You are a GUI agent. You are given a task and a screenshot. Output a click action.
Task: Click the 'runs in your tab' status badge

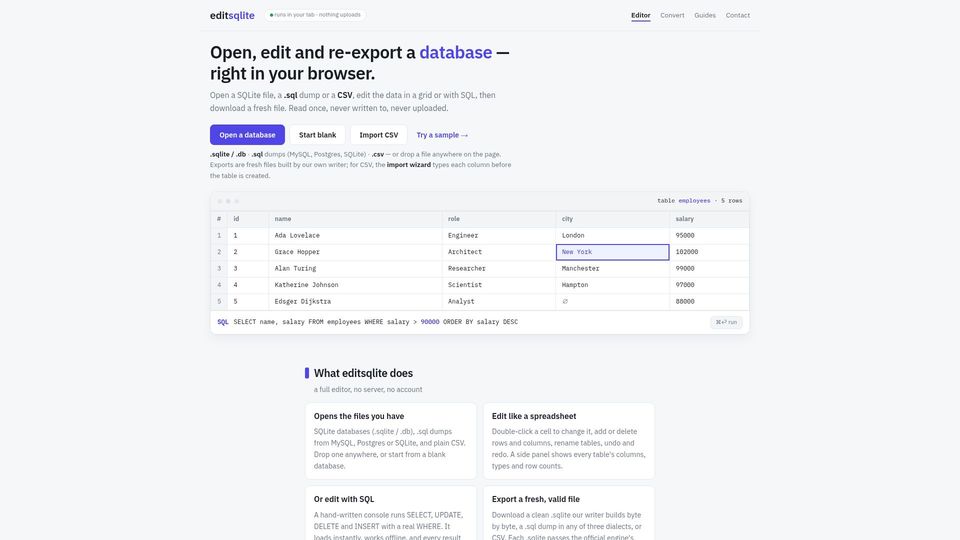(315, 15)
